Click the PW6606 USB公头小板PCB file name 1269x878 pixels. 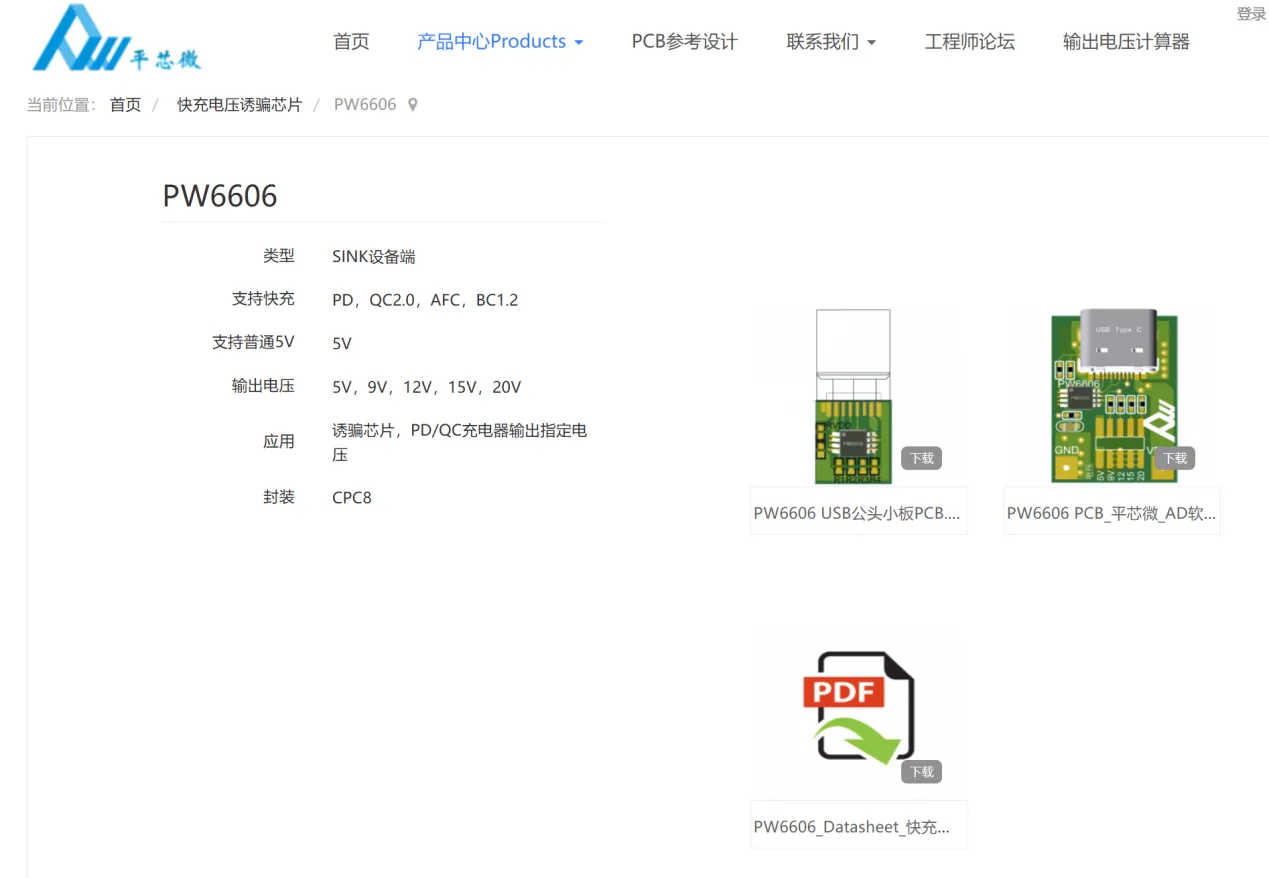[857, 511]
